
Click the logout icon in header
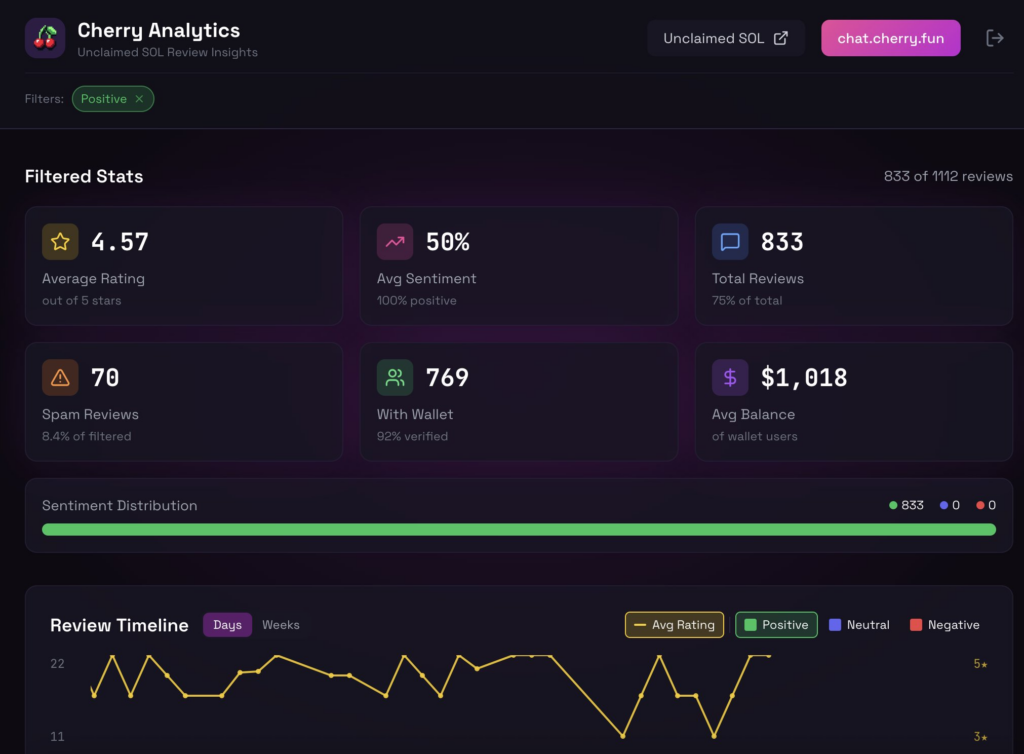tap(994, 38)
